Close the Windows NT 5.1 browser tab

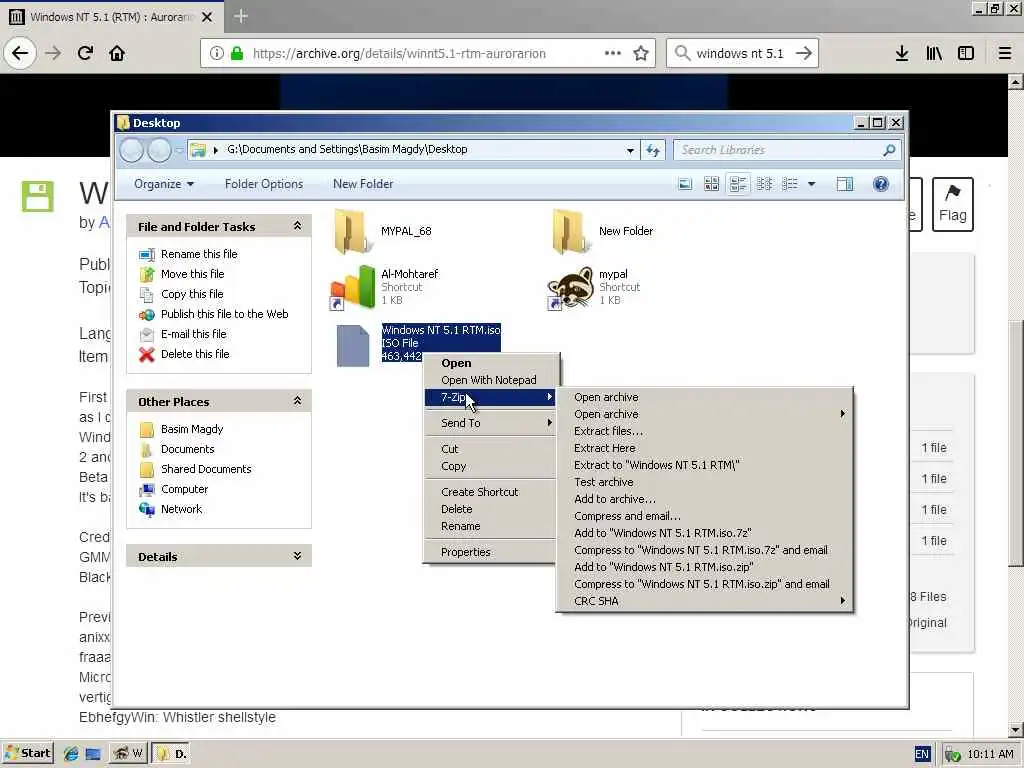point(207,17)
